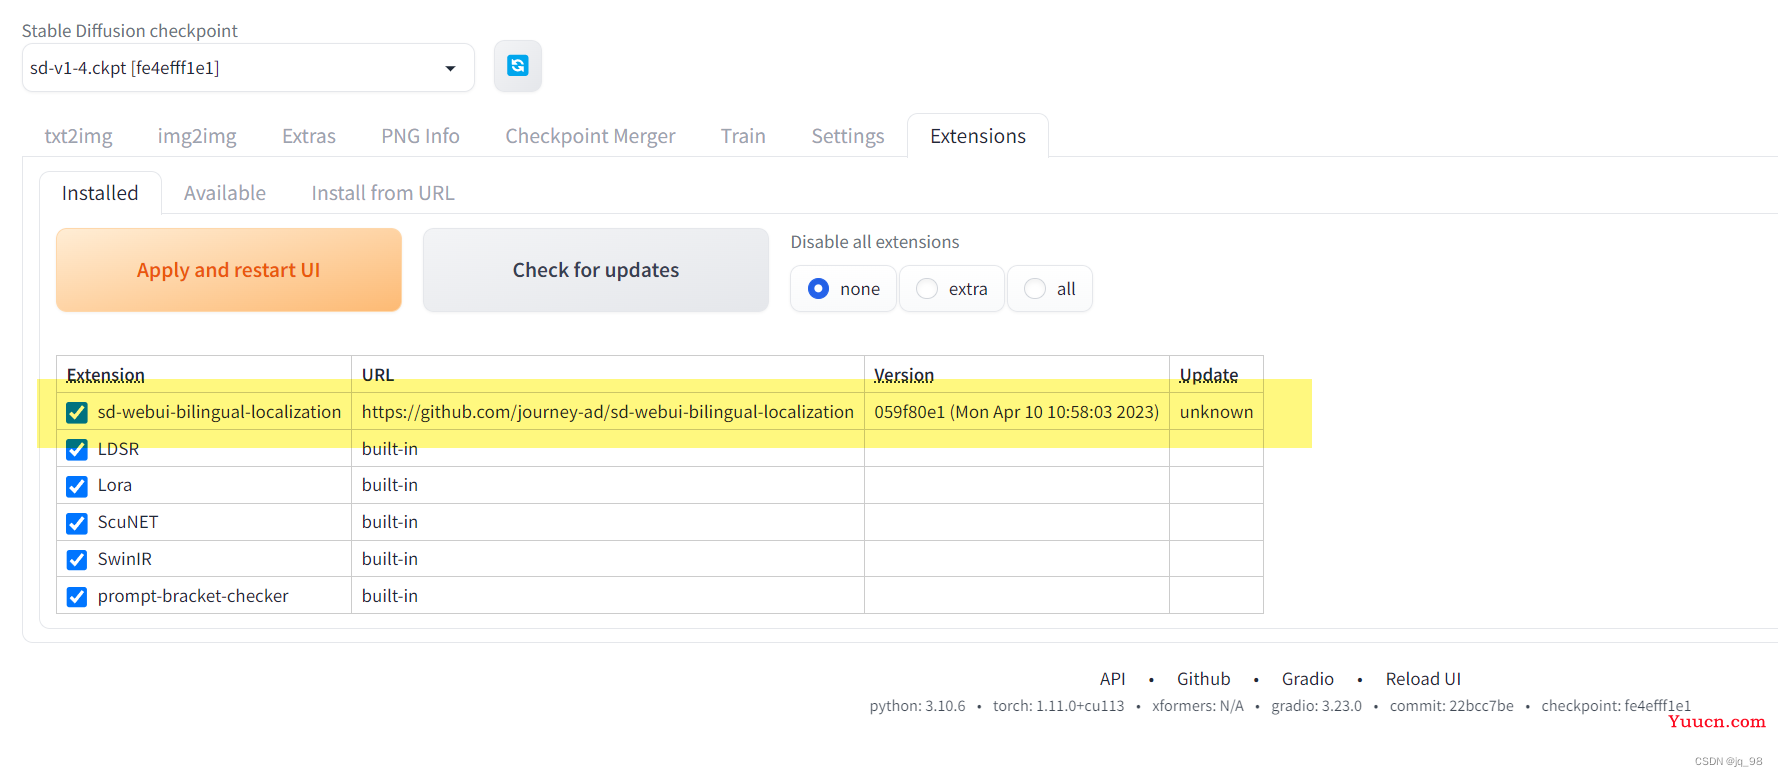1778x776 pixels.
Task: Open the Train tab
Action: coord(743,136)
